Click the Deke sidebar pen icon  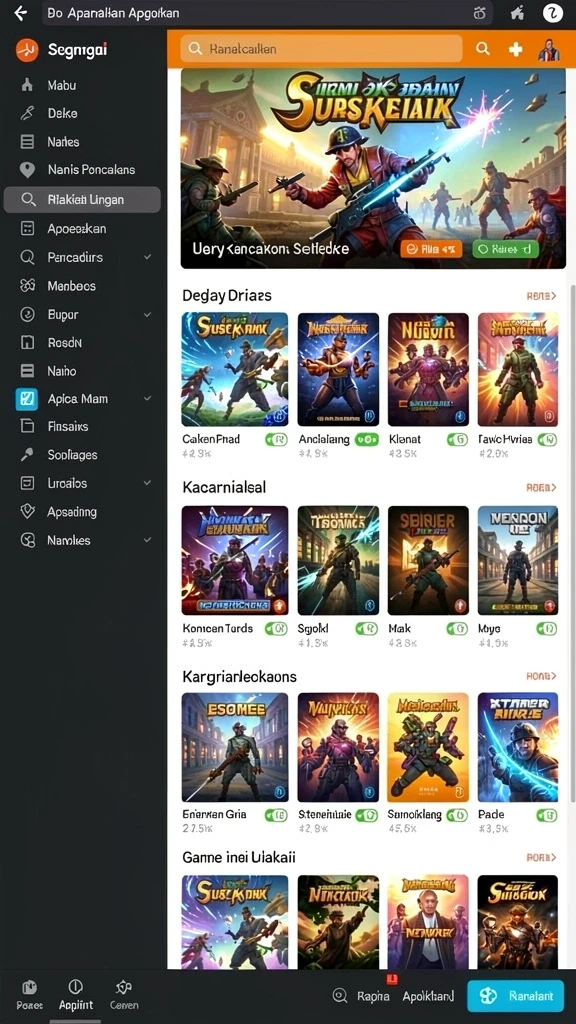pyautogui.click(x=27, y=114)
